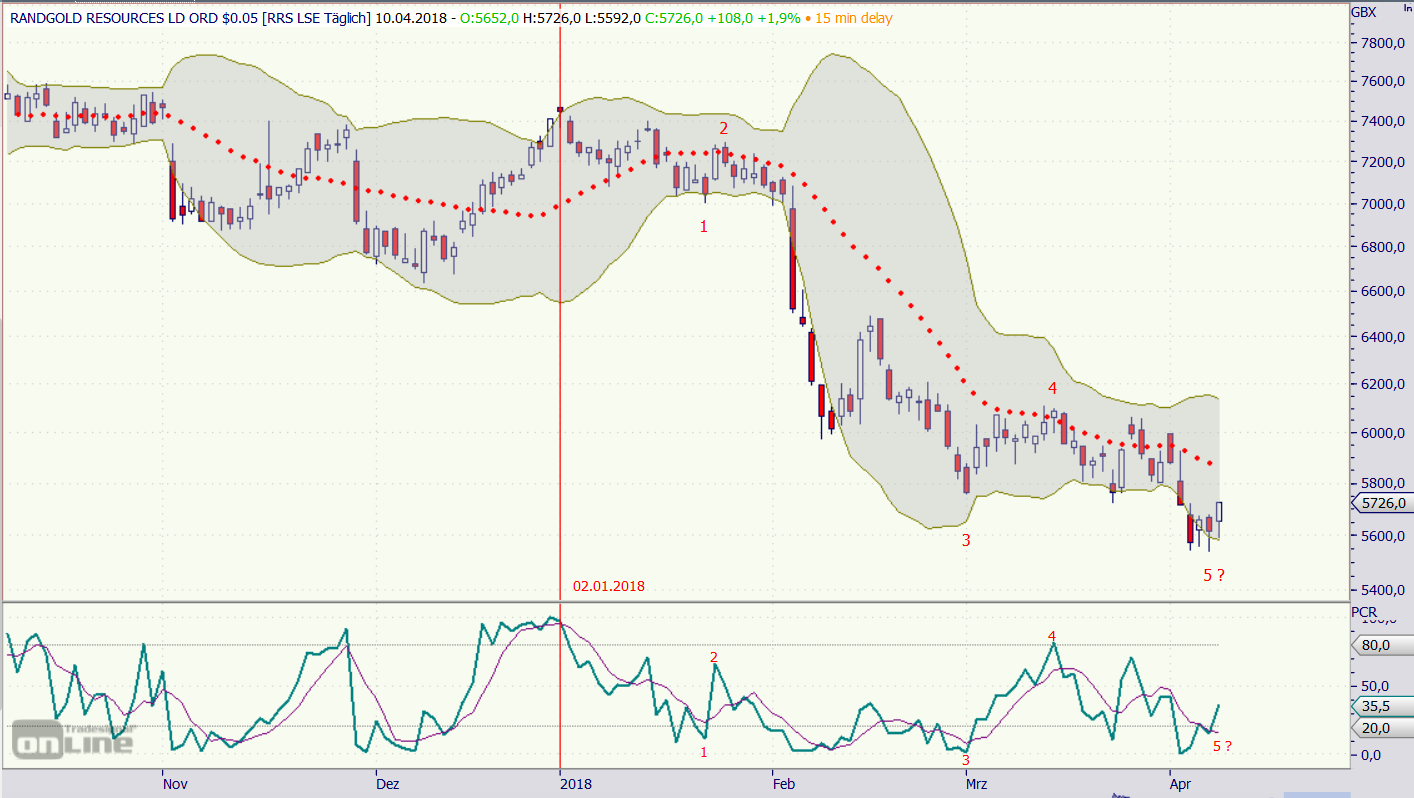This screenshot has height=798, width=1414.
Task: Click the 50,0 label on PCR axis
Action: 1376,686
